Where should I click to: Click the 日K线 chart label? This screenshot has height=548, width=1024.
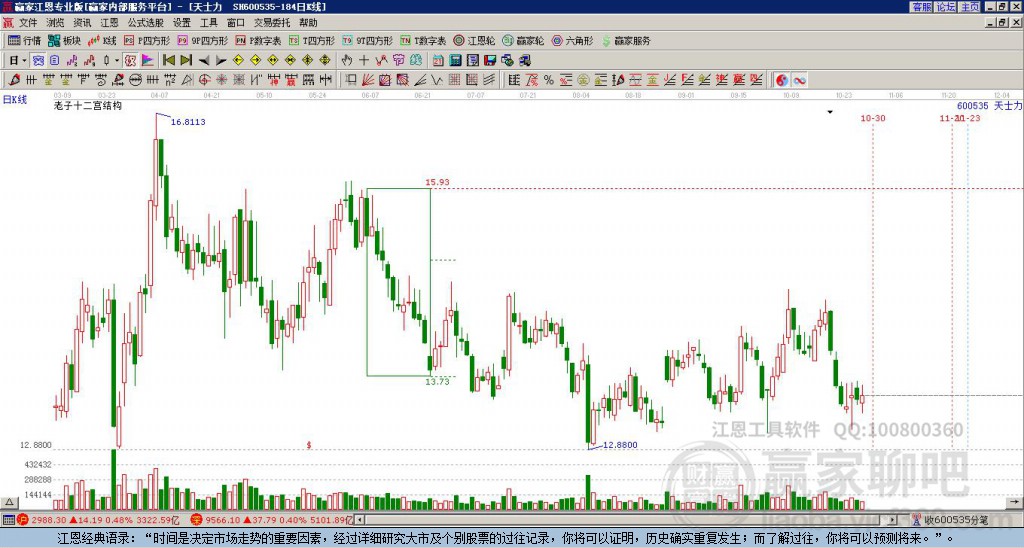click(14, 100)
